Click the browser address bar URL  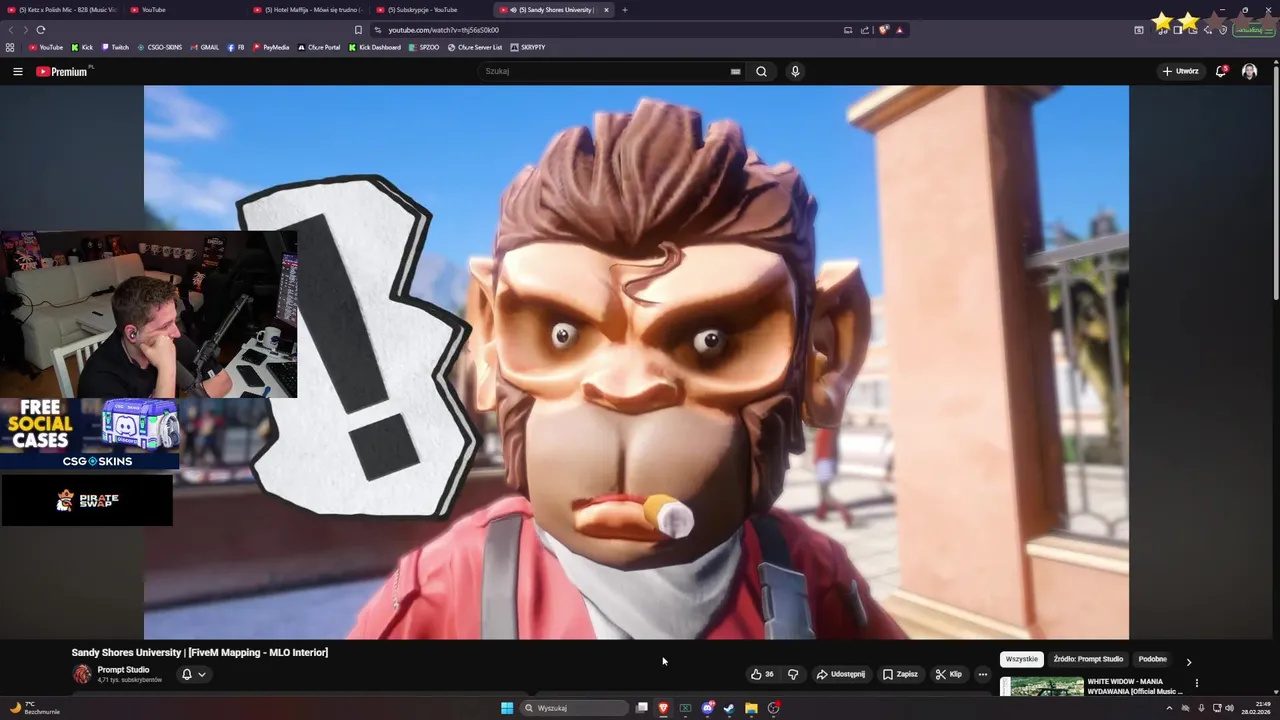click(443, 30)
